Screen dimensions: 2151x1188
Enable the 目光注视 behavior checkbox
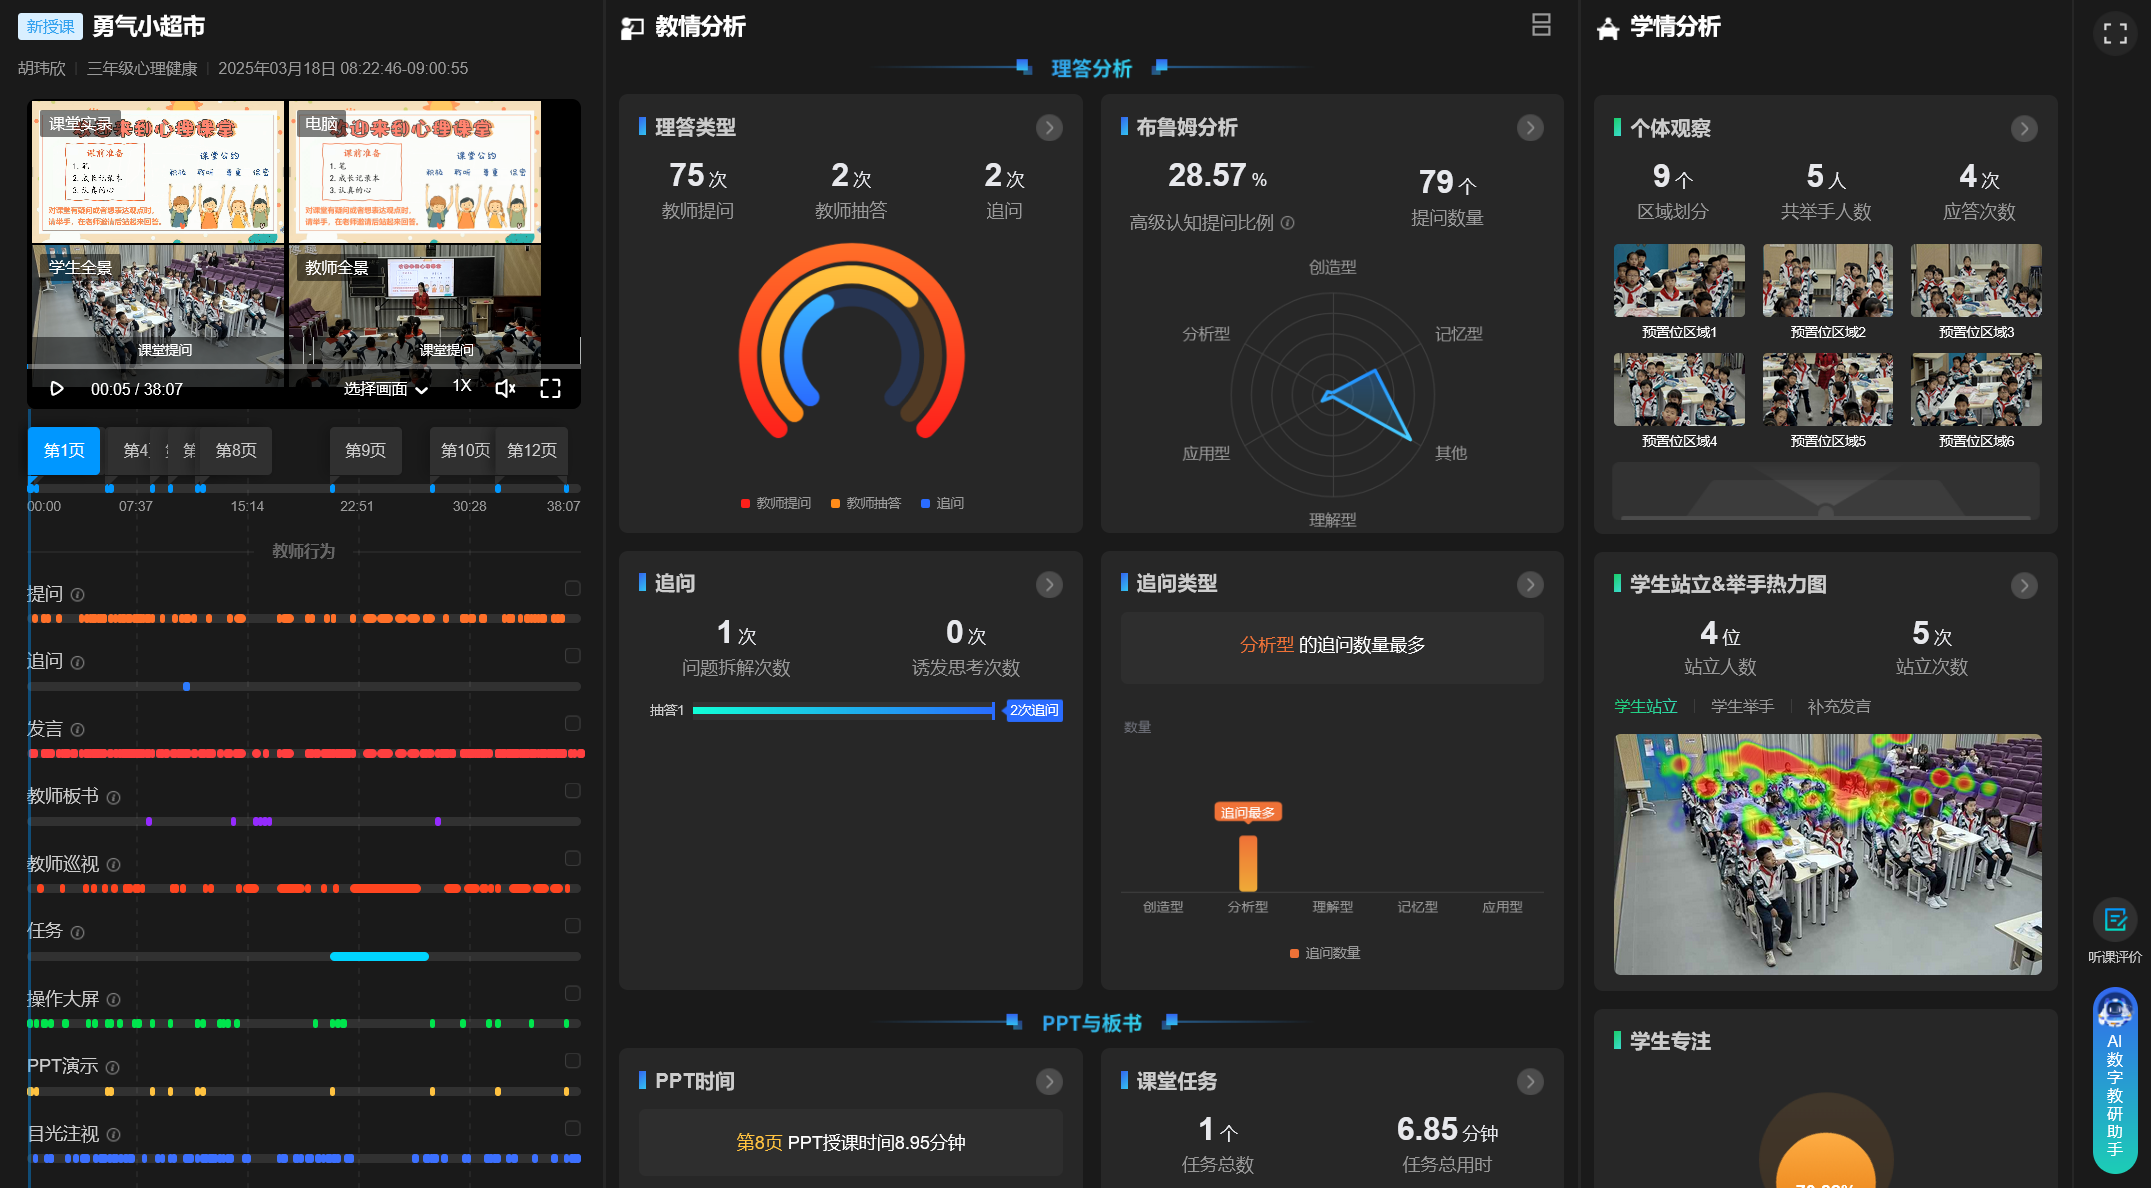pos(573,1128)
